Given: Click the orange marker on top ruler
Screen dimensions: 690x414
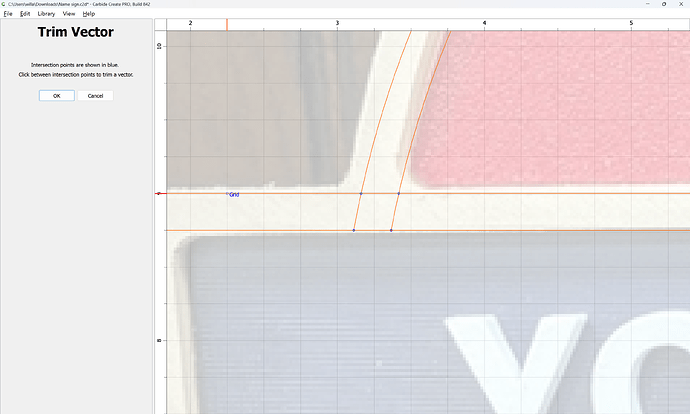Looking at the screenshot, I should tap(227, 23).
